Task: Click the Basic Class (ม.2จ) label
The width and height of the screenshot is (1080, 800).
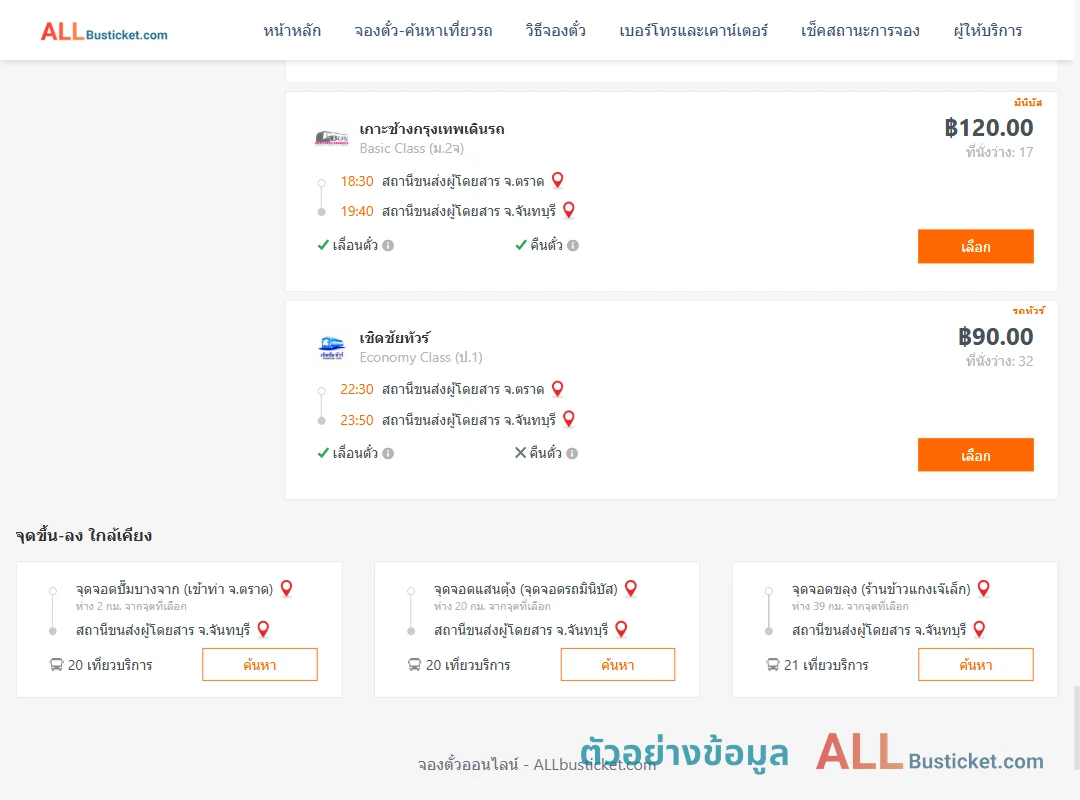Action: click(412, 148)
